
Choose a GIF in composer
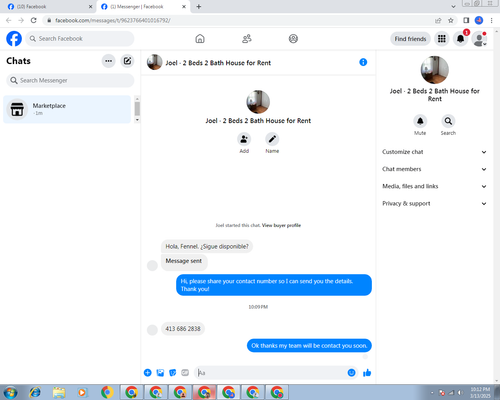(185, 373)
